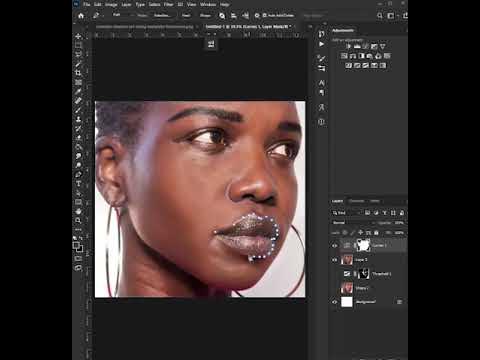Select the Threshold 1 layer mask thumbnail
Viewport: 480px width, 360px height.
pos(363,274)
